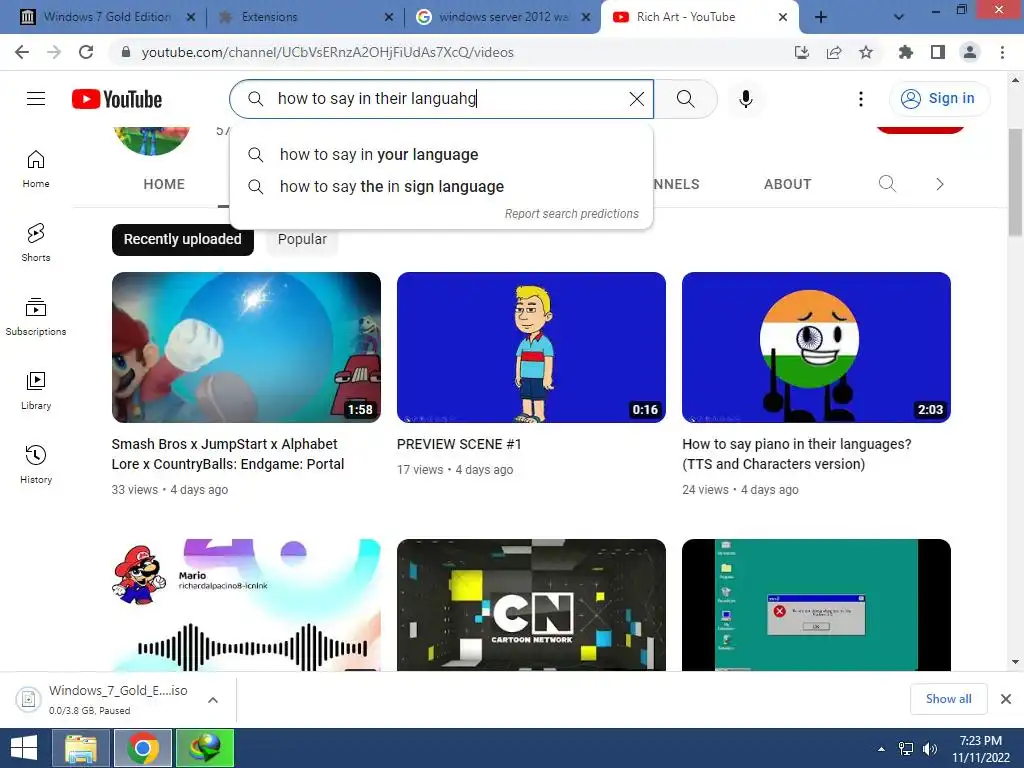Switch to Windows 7 Gold Edition tab
1024x768 pixels.
pyautogui.click(x=107, y=17)
